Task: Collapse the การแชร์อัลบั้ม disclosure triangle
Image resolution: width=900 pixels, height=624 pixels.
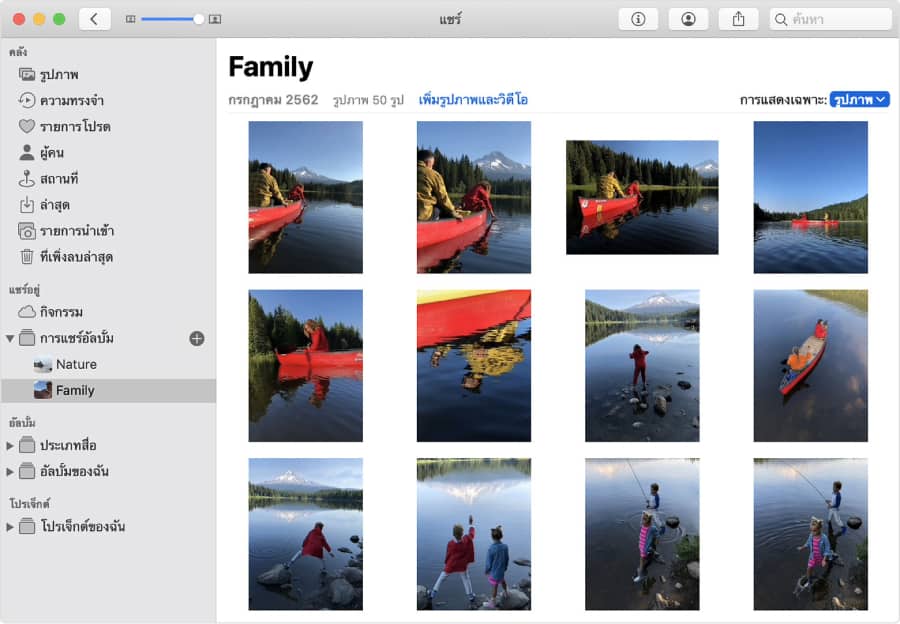Action: (x=10, y=338)
